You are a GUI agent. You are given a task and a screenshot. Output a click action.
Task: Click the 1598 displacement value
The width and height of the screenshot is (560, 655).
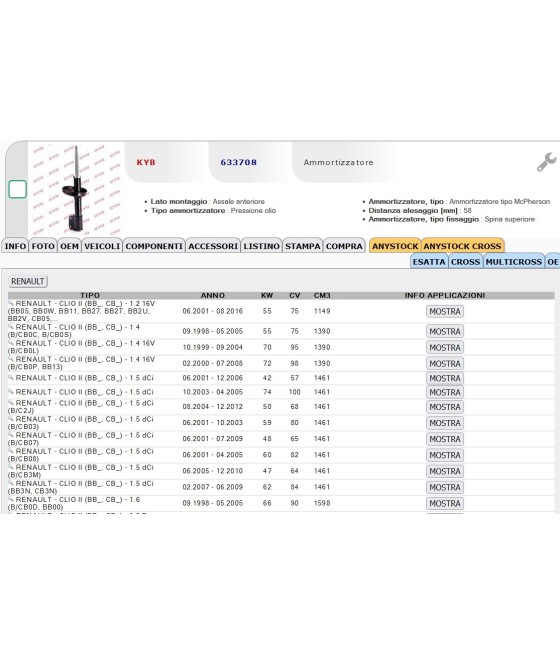tap(322, 503)
